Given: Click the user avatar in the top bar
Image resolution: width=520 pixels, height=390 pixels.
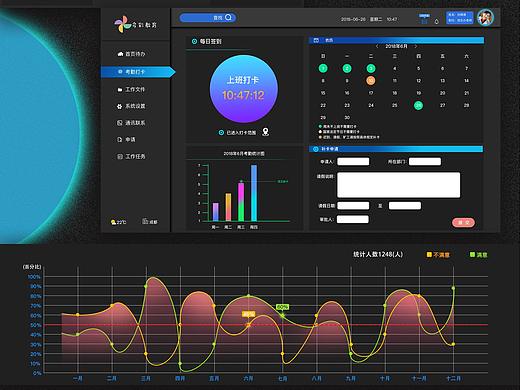Looking at the screenshot, I should [485, 17].
